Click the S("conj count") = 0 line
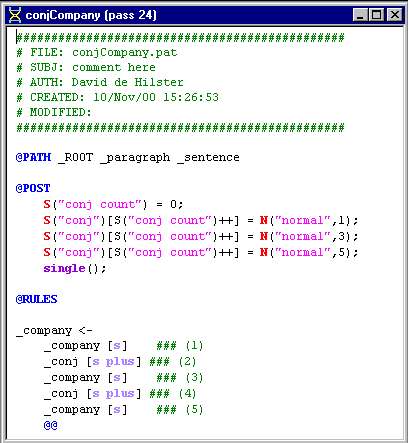408x443 pixels. pos(113,204)
